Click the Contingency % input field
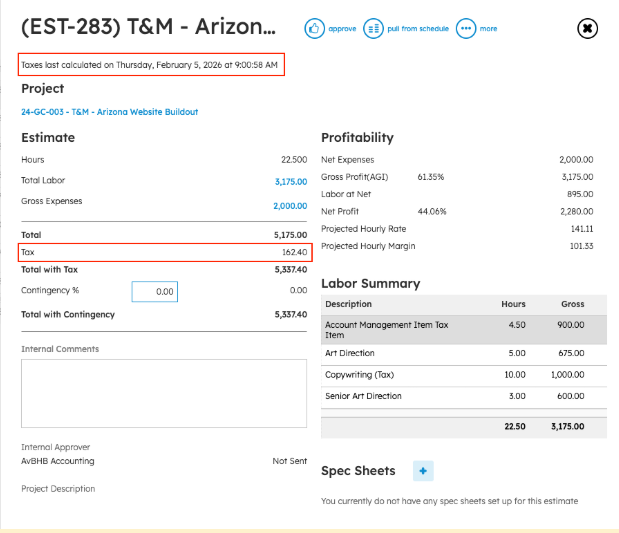 (x=155, y=291)
